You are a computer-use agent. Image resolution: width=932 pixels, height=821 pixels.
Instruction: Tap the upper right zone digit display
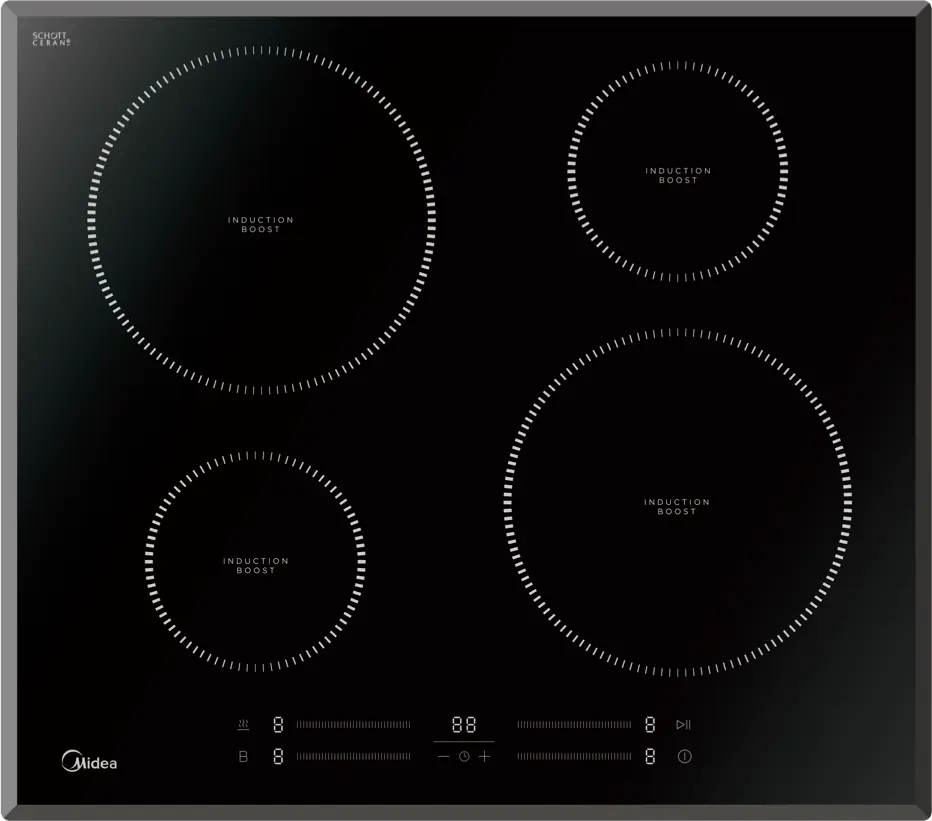point(650,724)
